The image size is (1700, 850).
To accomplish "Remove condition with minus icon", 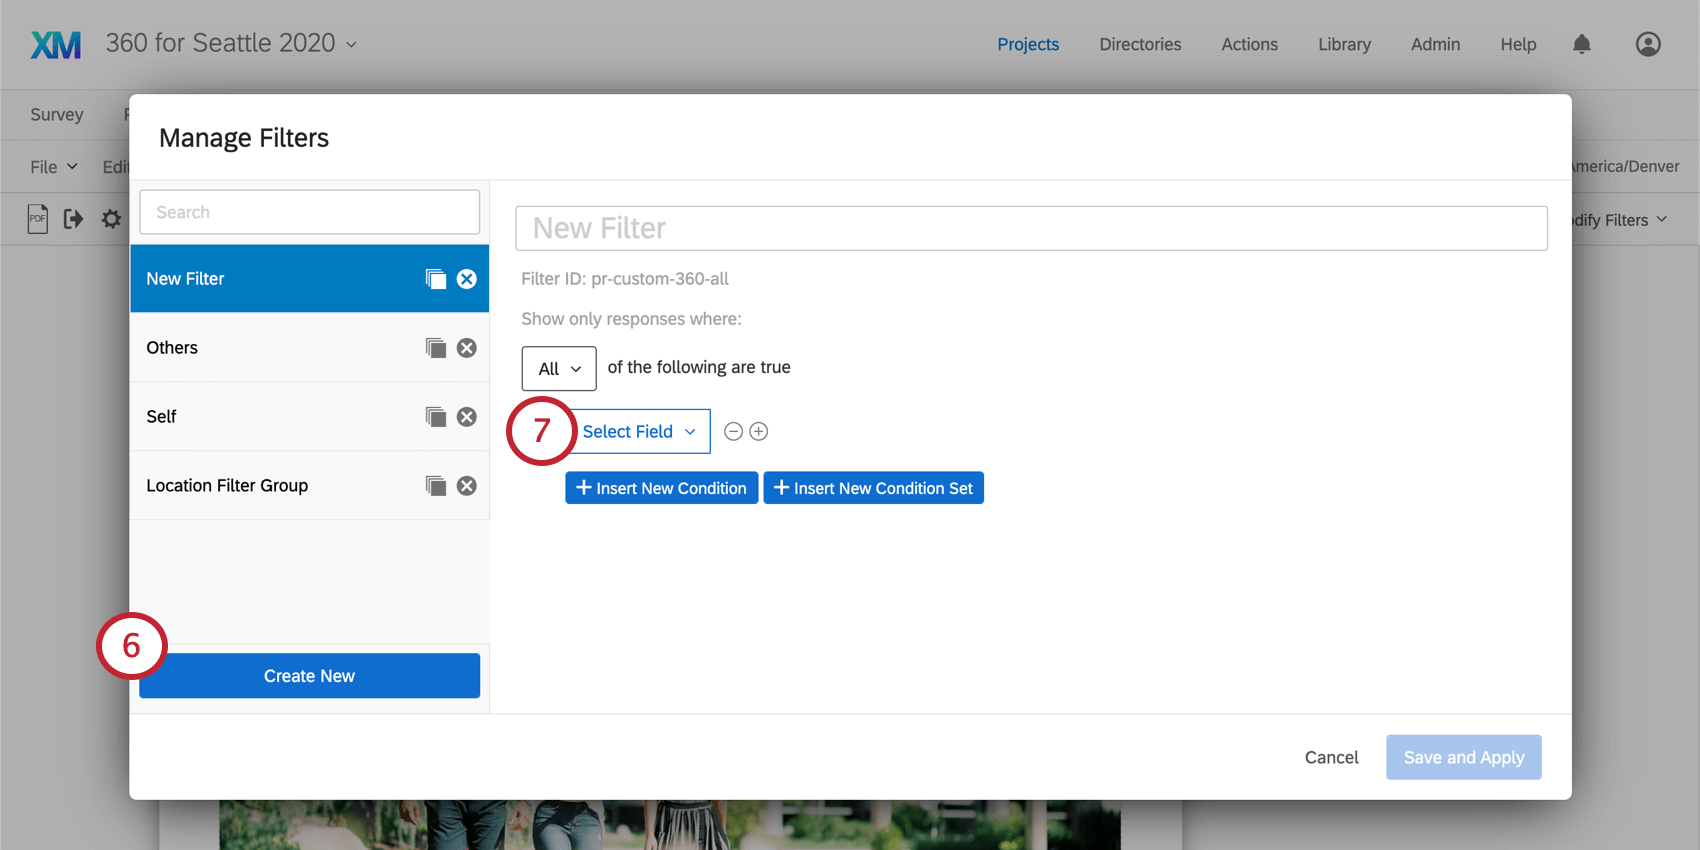I will [x=733, y=432].
